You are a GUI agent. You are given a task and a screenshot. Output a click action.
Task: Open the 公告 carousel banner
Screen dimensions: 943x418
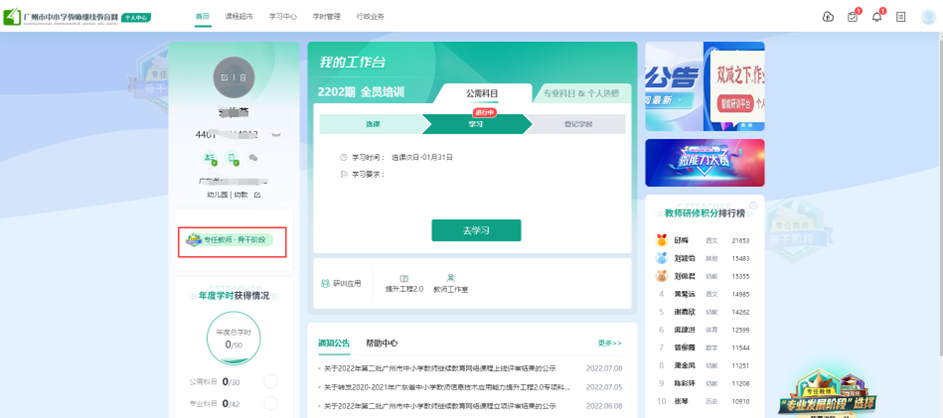click(x=705, y=86)
